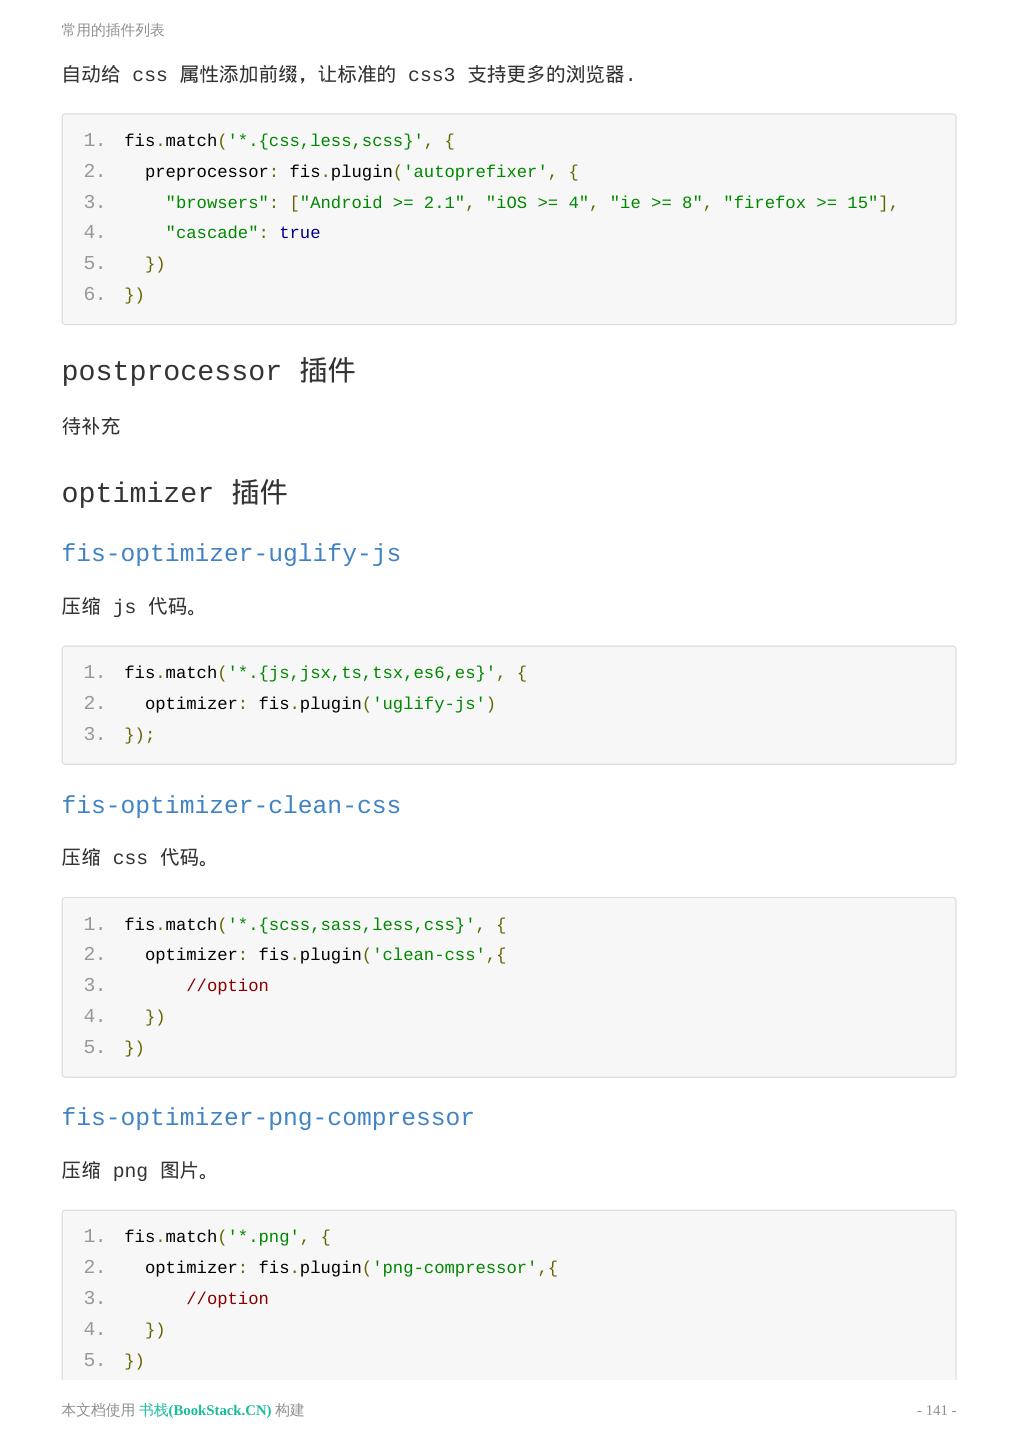This screenshot has height=1440, width=1019.
Task: Open the fis-optimizer-clean-css link
Action: [231, 806]
